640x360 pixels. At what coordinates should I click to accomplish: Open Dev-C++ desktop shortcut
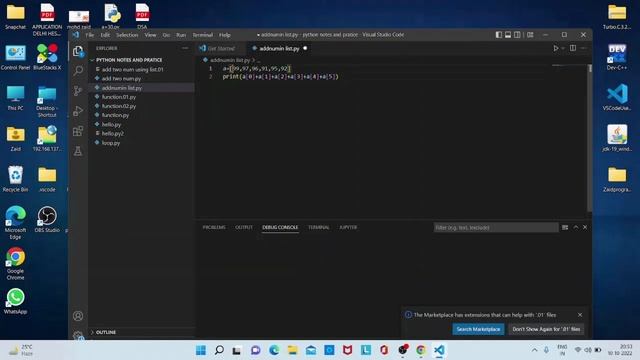coord(617,57)
